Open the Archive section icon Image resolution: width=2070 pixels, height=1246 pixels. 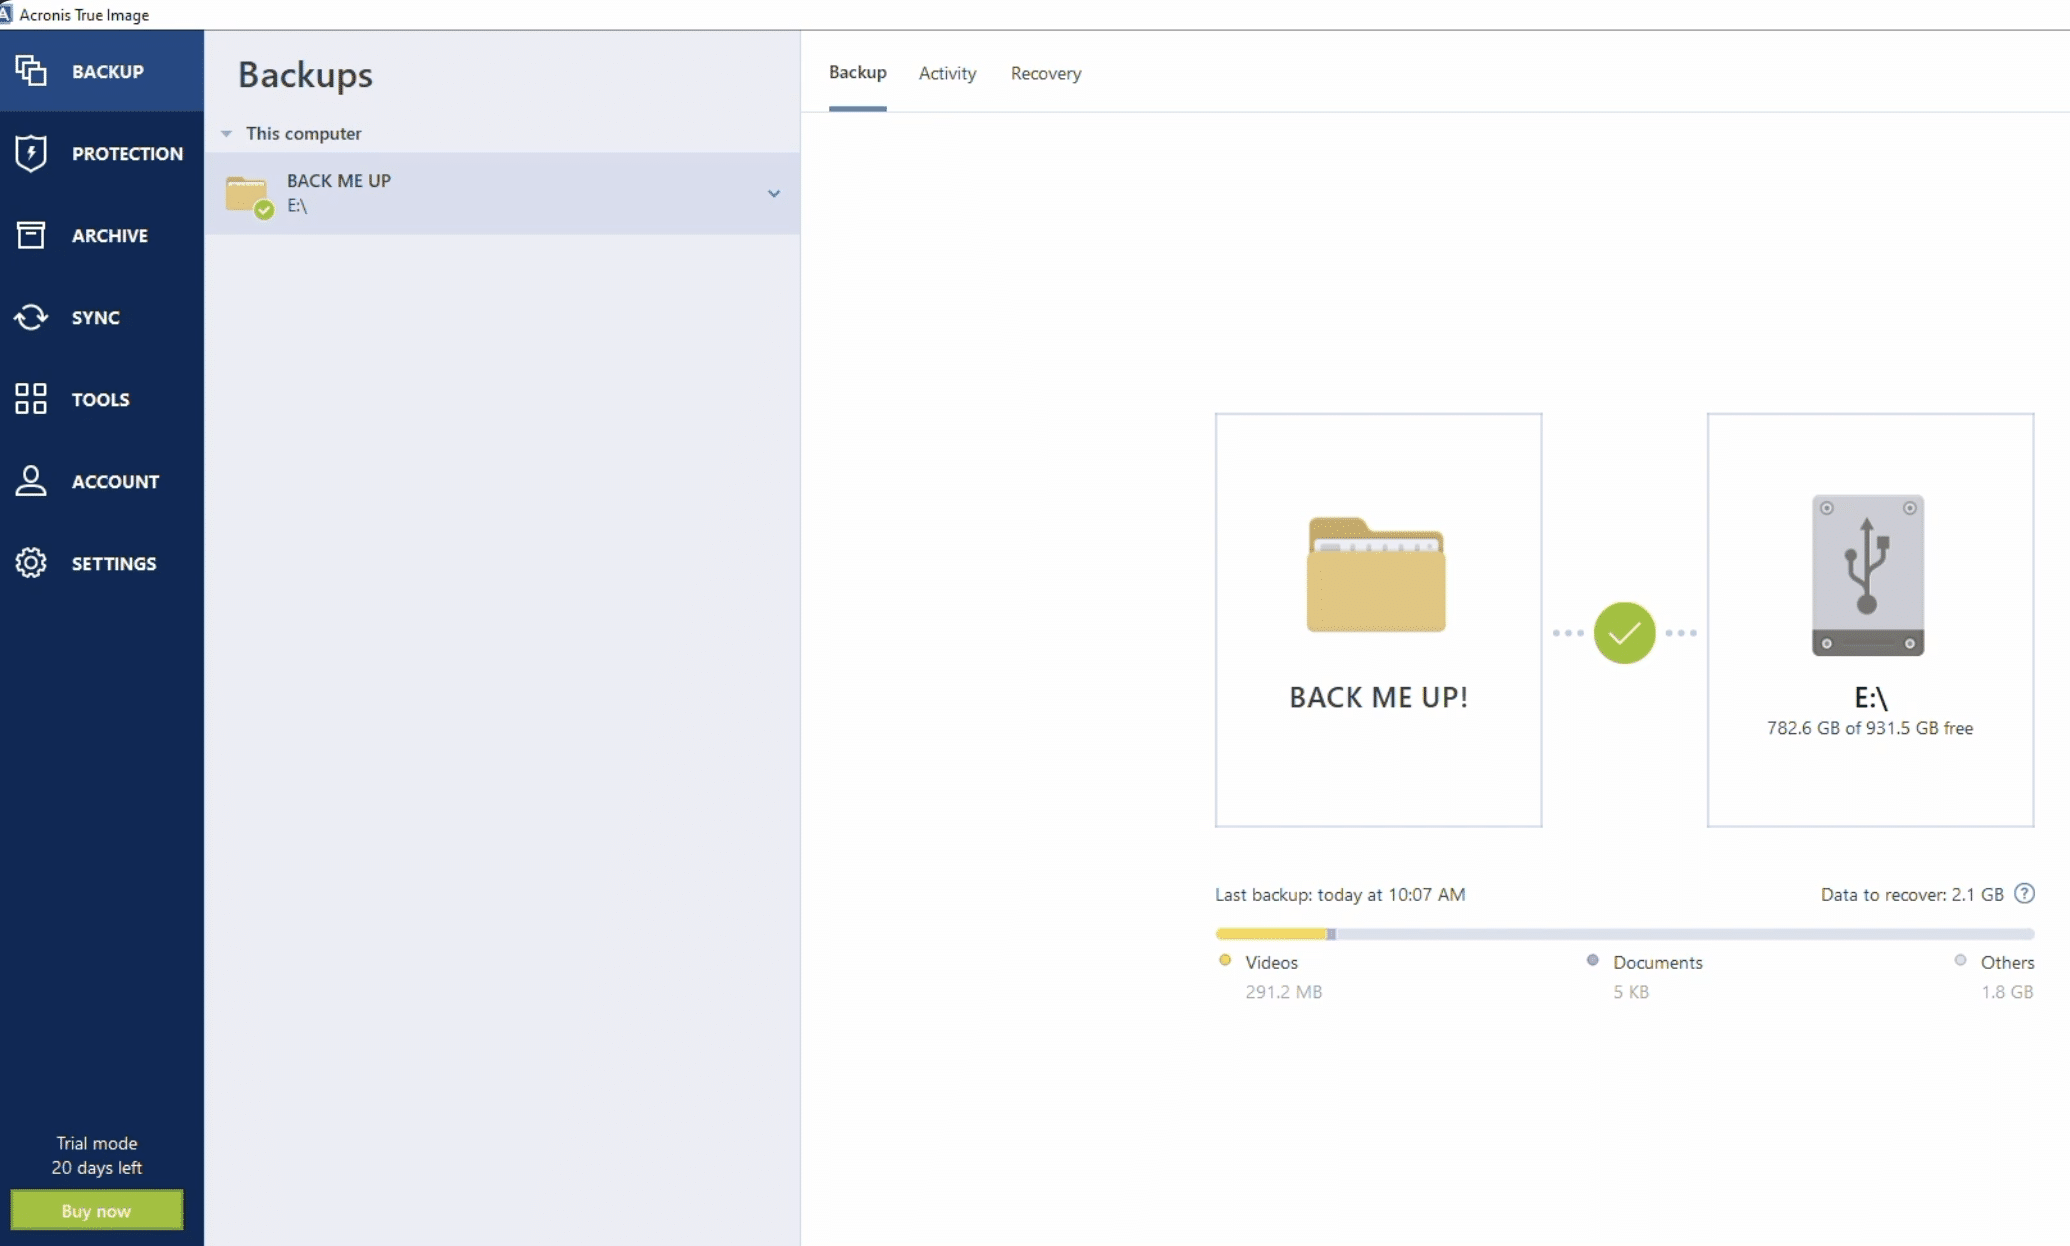(x=30, y=235)
